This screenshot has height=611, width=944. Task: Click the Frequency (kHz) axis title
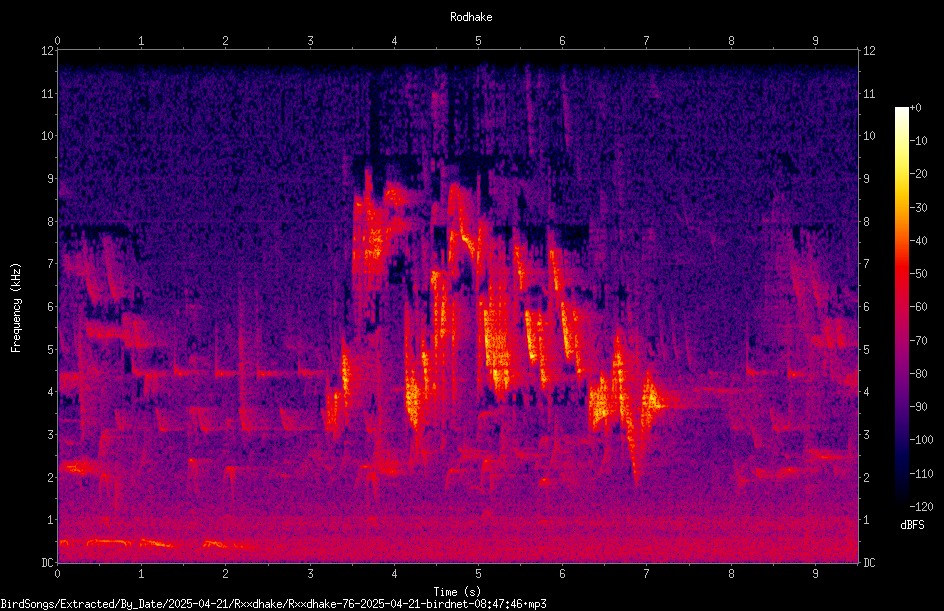pyautogui.click(x=16, y=308)
